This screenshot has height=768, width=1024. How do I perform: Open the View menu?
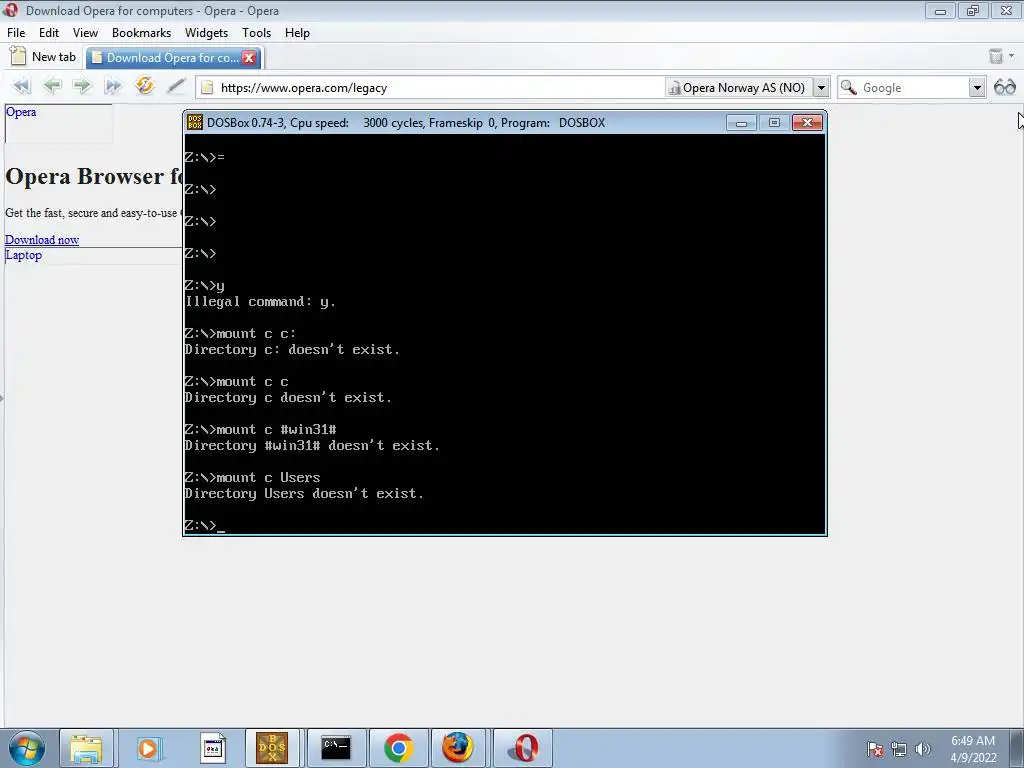pos(85,33)
